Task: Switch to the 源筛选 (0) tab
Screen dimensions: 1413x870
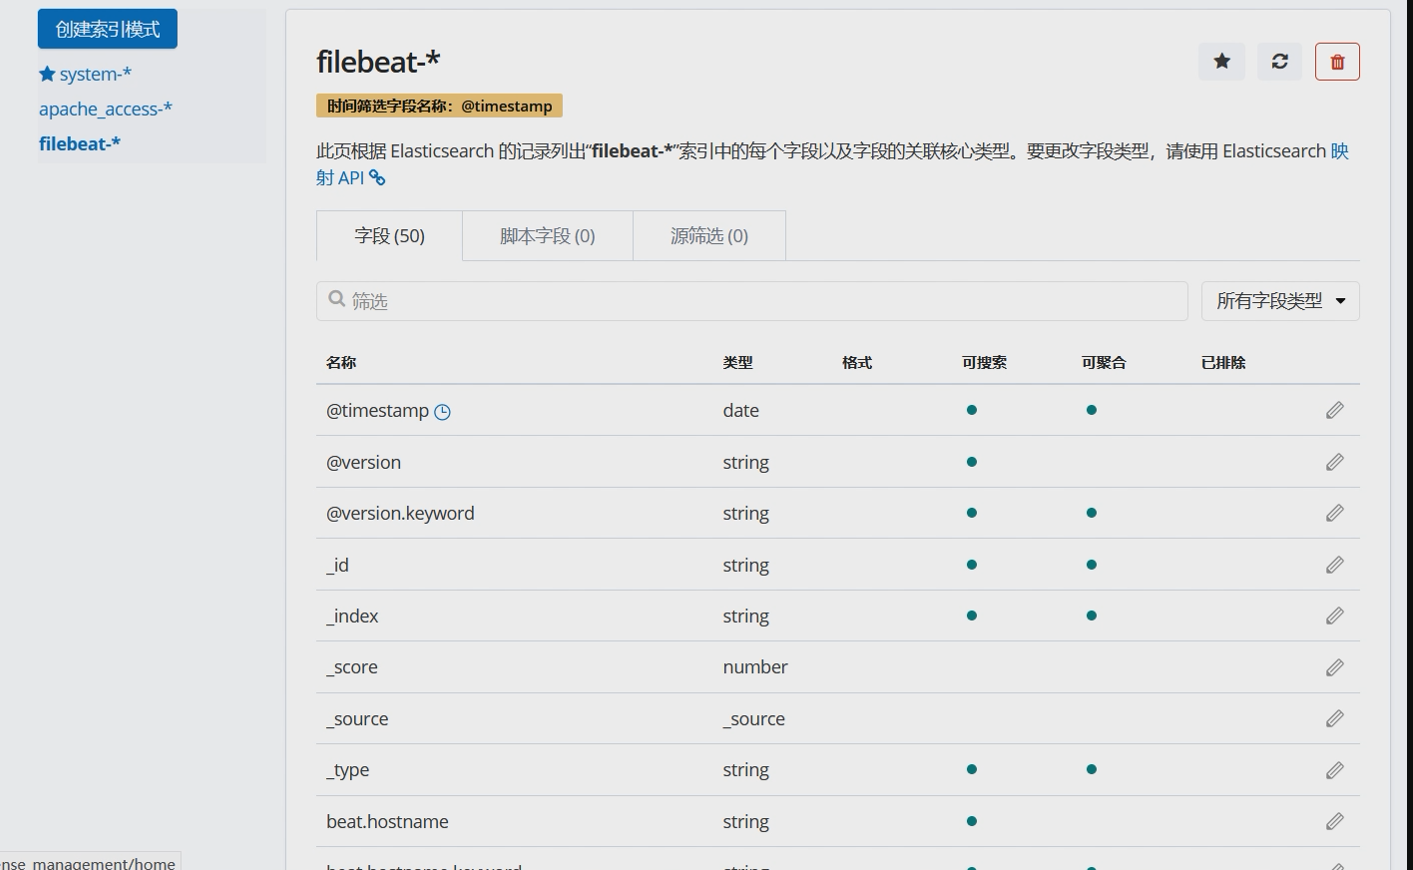Action: coord(709,236)
